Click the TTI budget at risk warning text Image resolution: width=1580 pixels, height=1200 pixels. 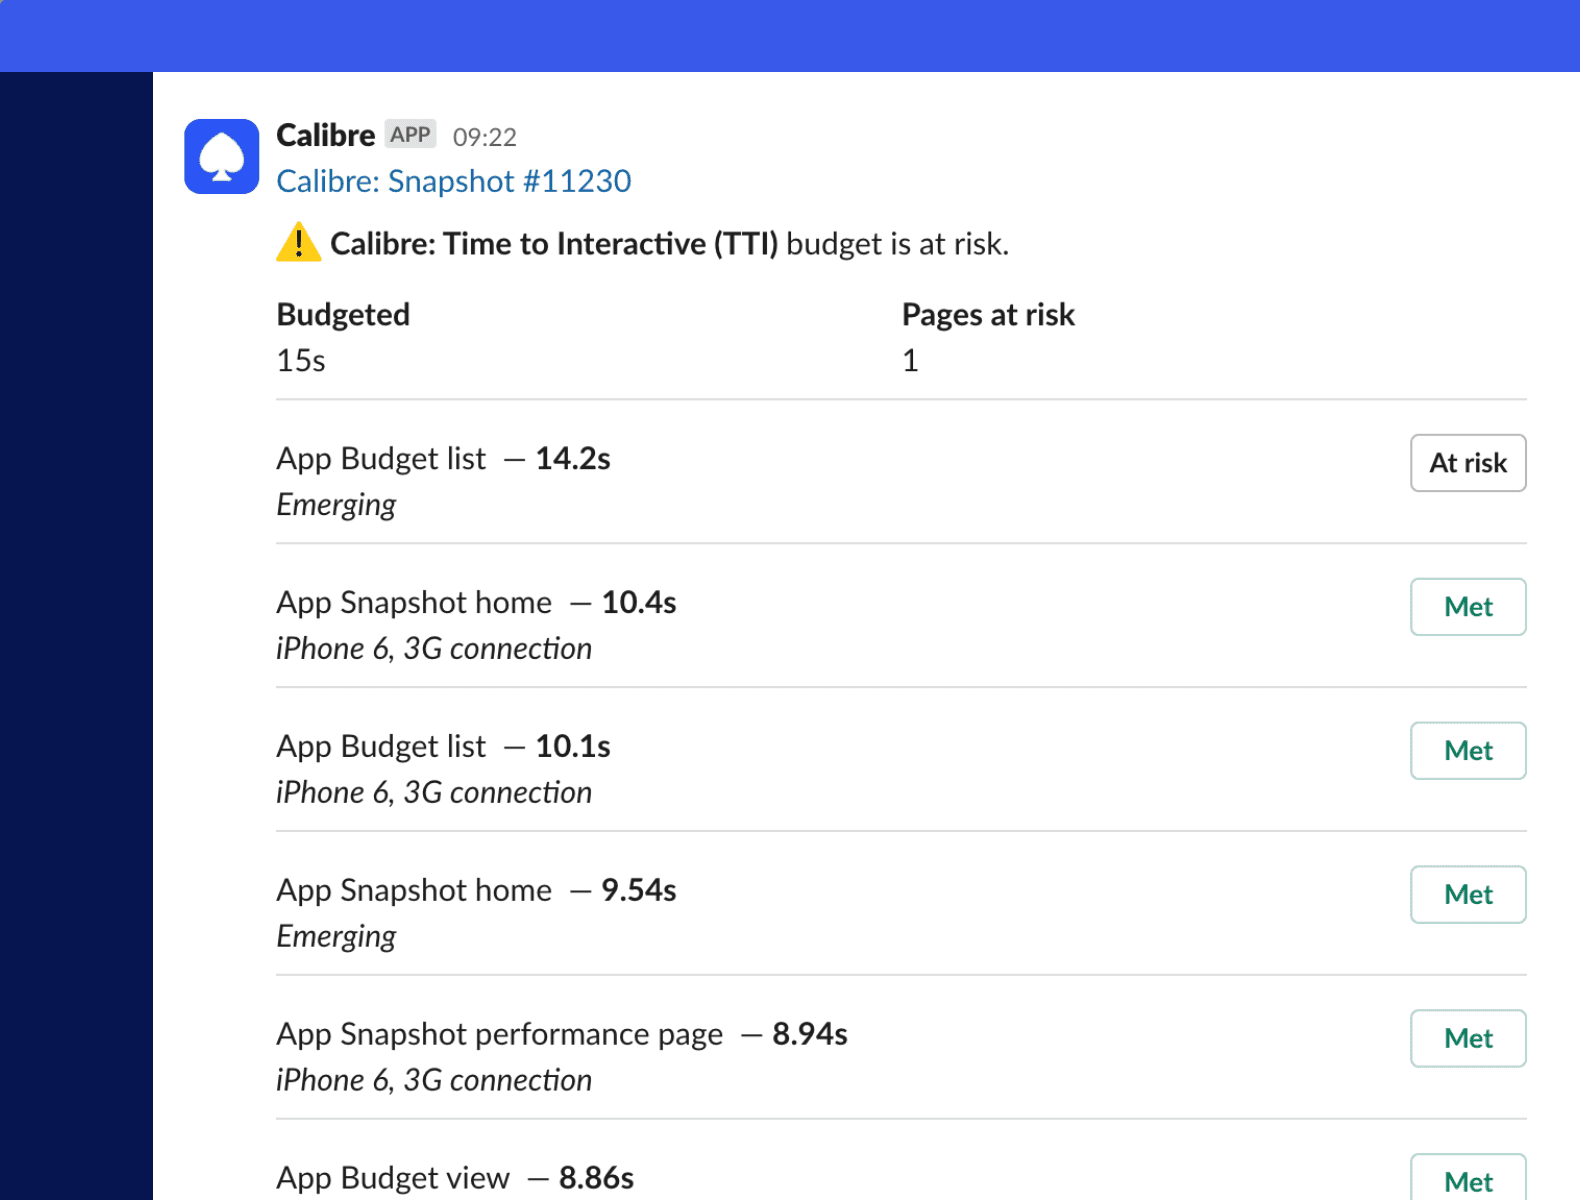(670, 243)
